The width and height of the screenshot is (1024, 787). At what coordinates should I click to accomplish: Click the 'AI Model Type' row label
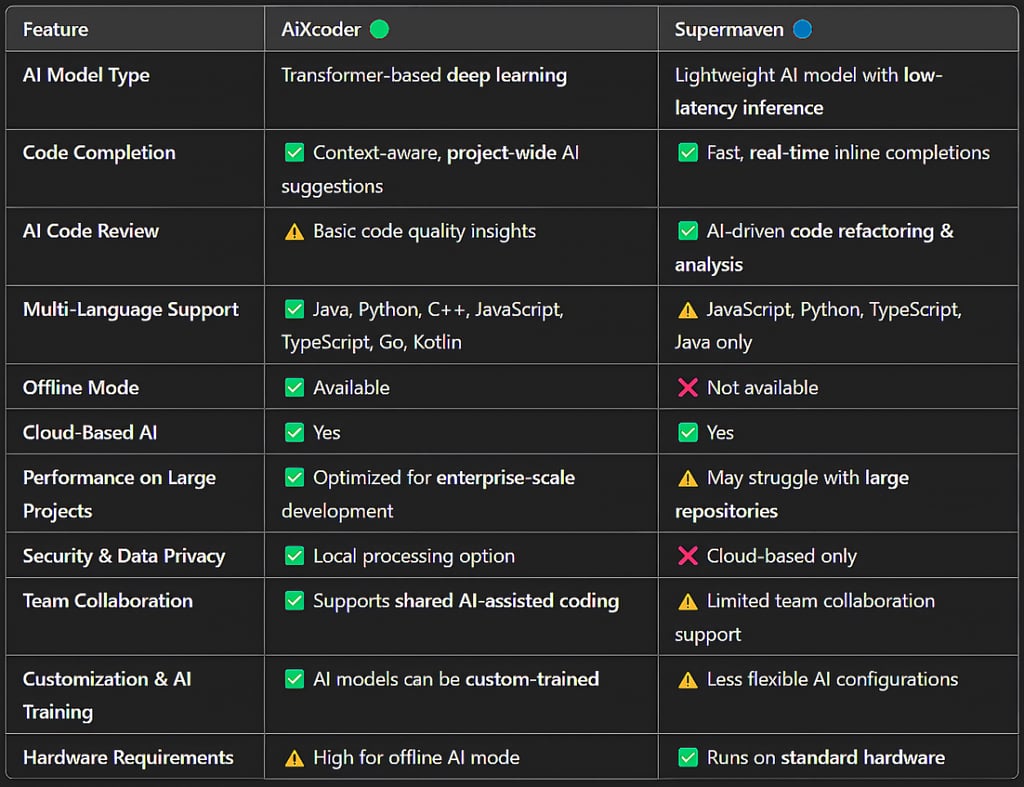click(86, 76)
